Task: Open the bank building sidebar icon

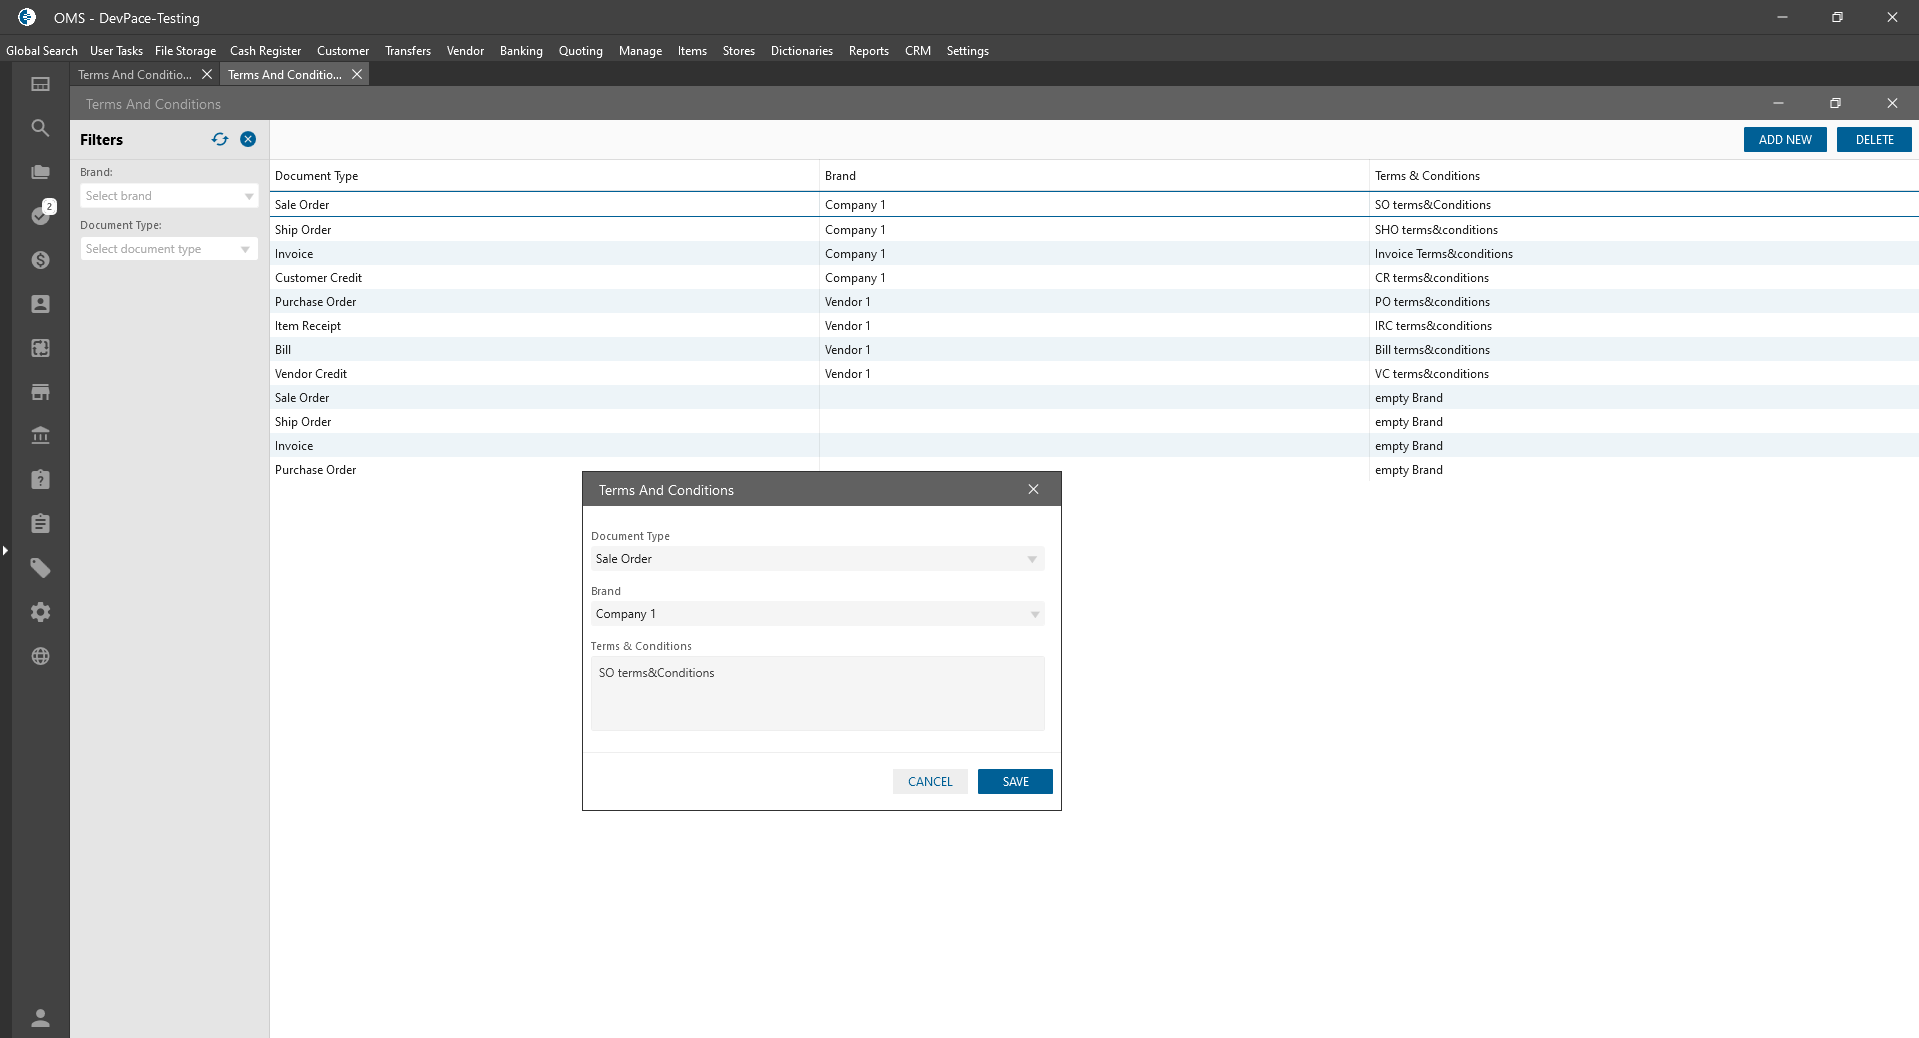Action: click(40, 436)
